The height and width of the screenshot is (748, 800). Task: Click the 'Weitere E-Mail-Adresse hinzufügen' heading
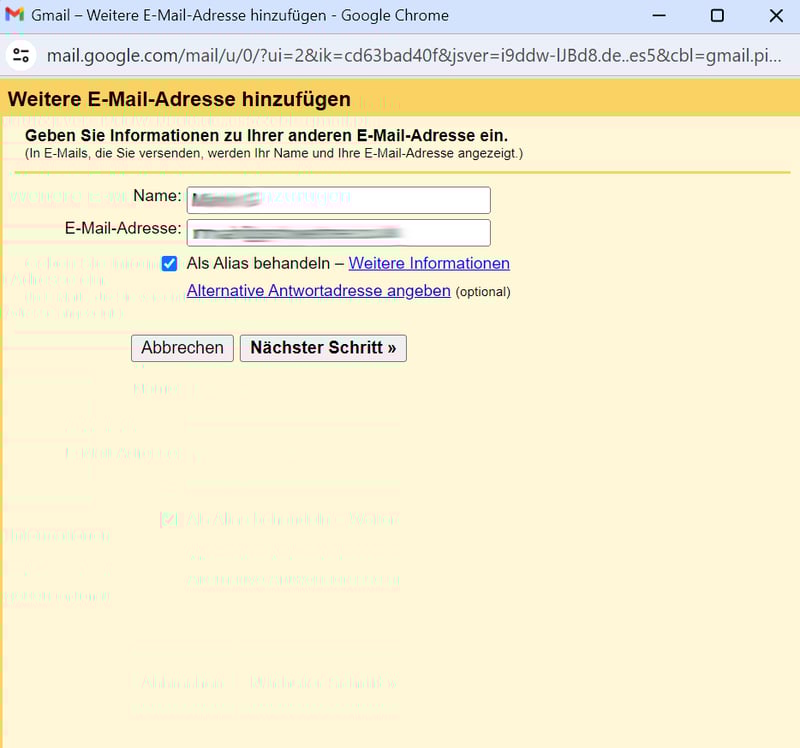pyautogui.click(x=180, y=99)
